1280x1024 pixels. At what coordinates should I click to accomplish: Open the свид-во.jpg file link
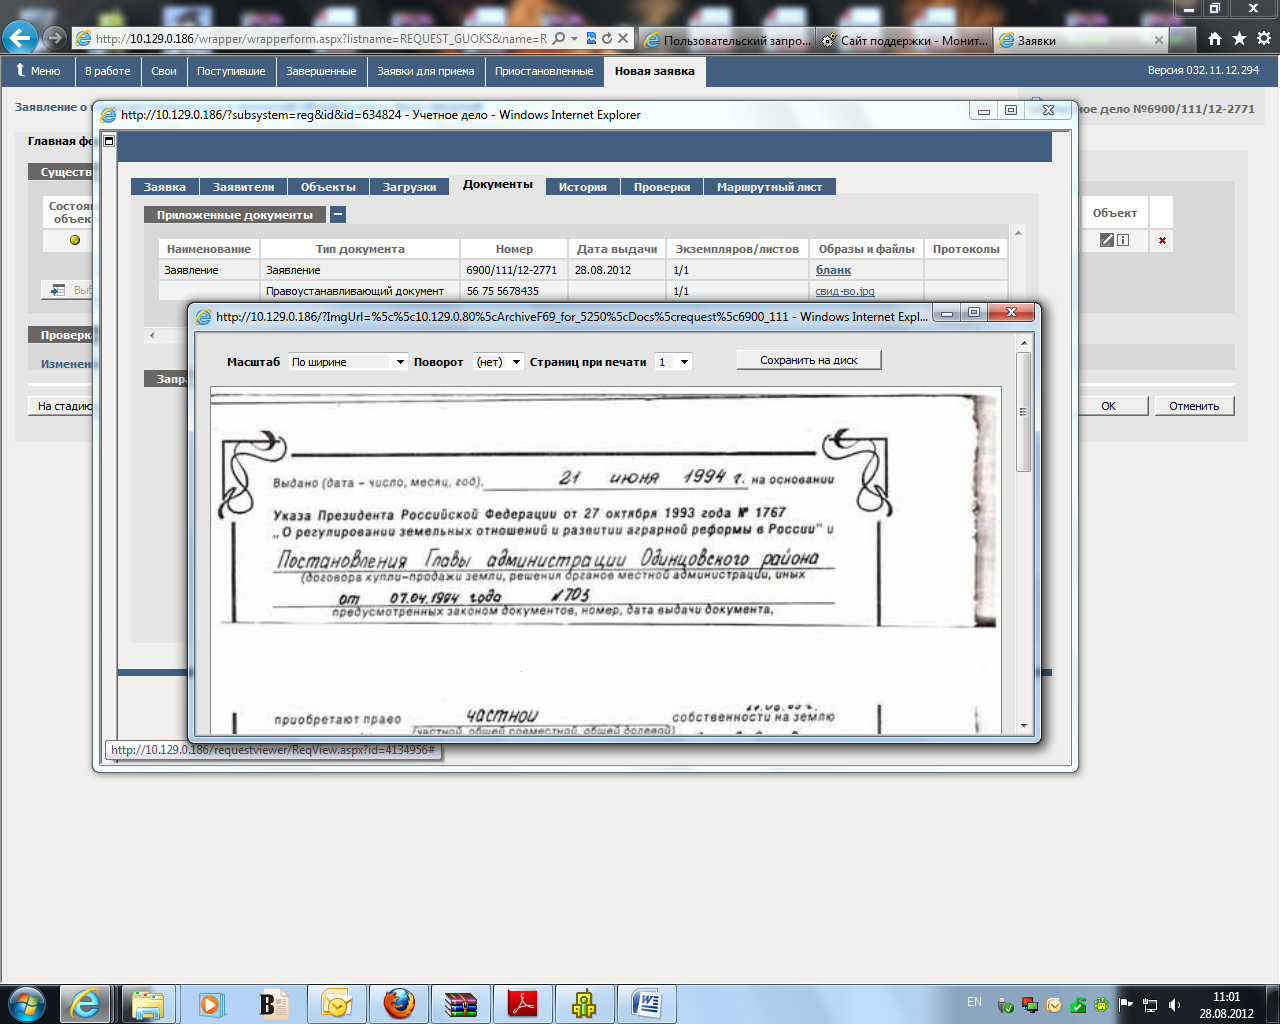coord(845,291)
